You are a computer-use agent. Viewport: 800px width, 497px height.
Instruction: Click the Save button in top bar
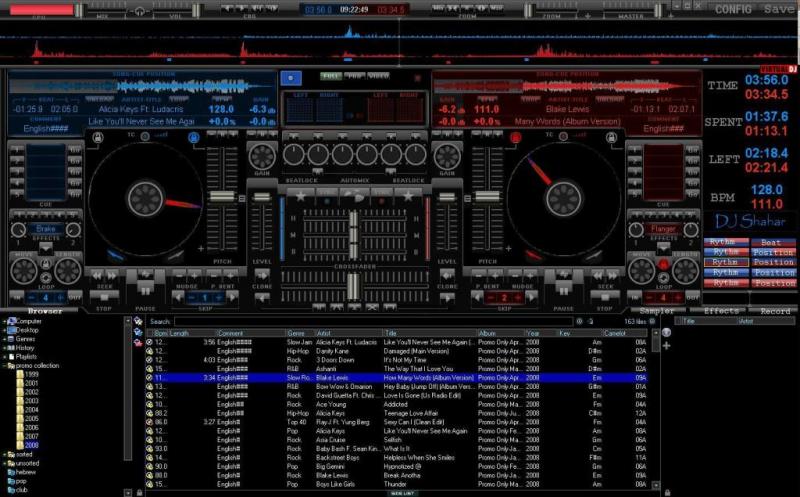[x=779, y=9]
